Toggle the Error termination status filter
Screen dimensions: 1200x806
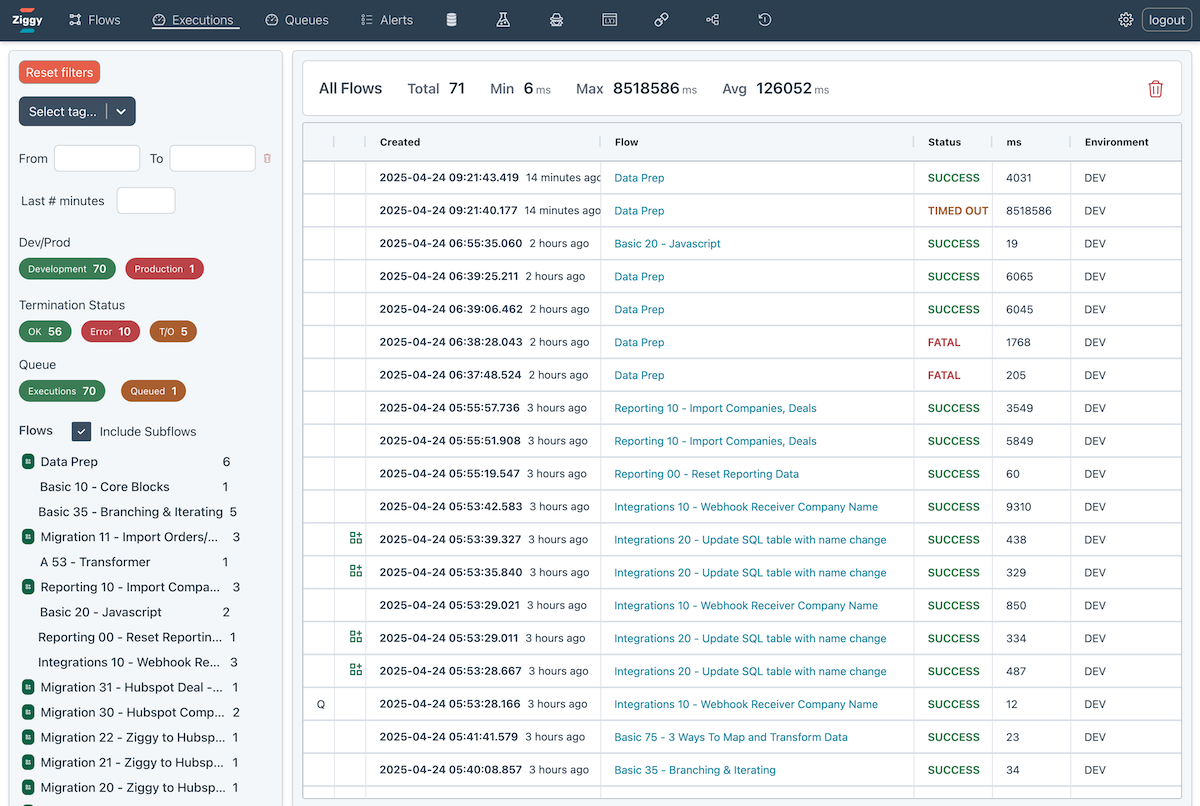[x=110, y=332]
